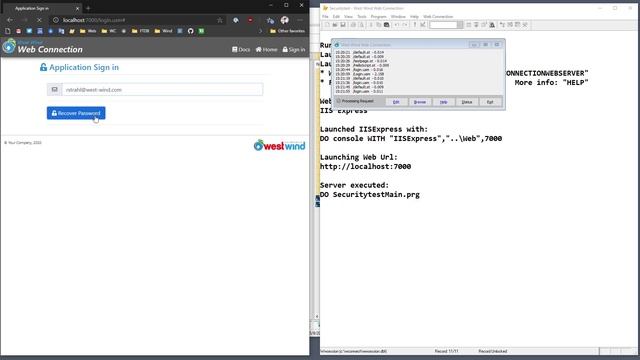Image resolution: width=640 pixels, height=360 pixels.
Task: Open the database combo box in FoxPro toolbar
Action: tap(446, 25)
